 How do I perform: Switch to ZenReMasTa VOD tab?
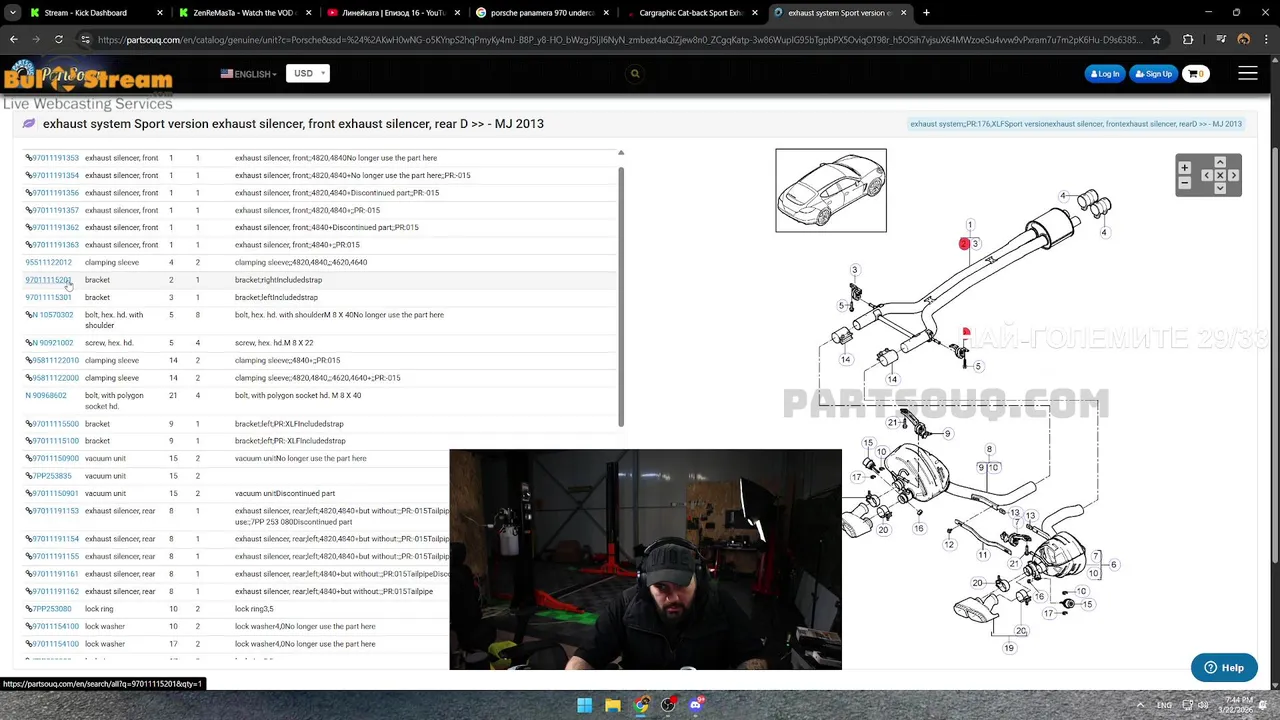click(245, 13)
